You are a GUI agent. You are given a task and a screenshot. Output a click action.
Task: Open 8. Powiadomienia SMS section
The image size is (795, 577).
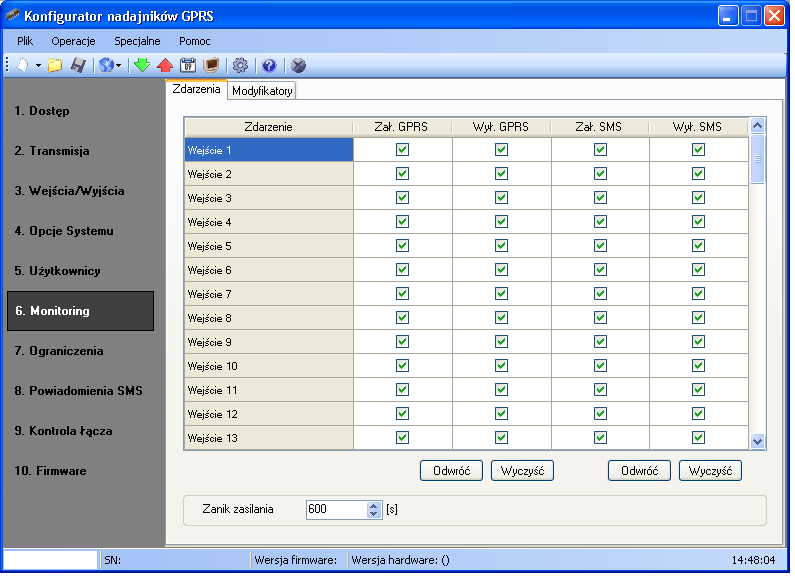point(81,391)
